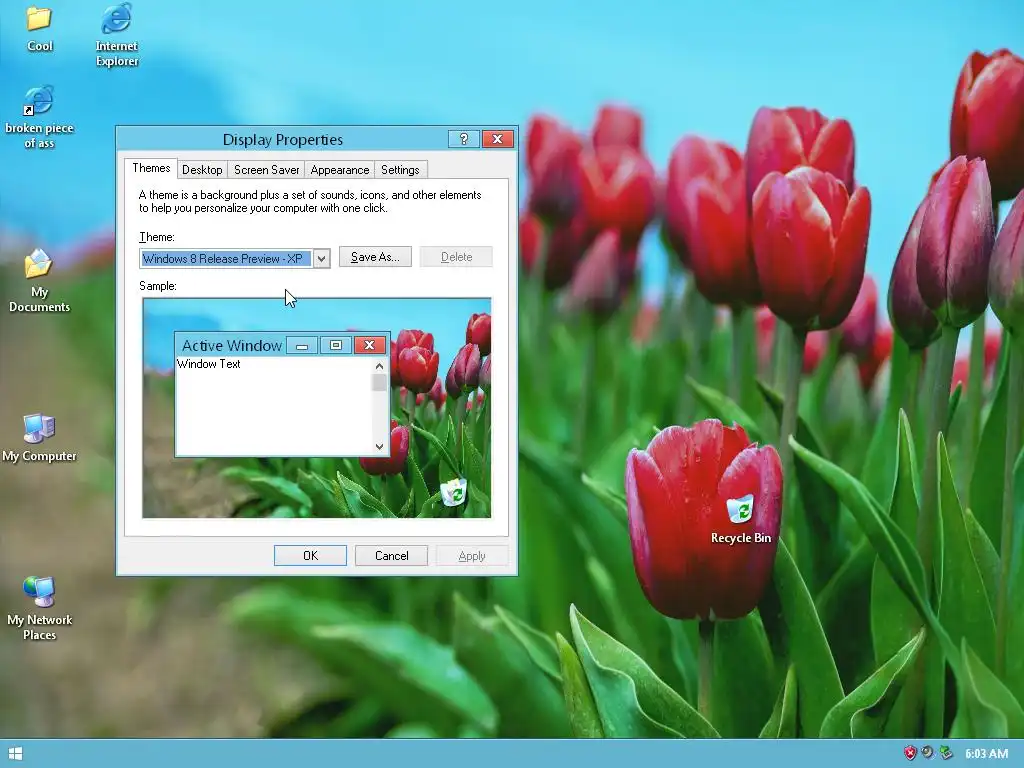Viewport: 1024px width, 768px height.
Task: Click the help question mark button
Action: [464, 139]
